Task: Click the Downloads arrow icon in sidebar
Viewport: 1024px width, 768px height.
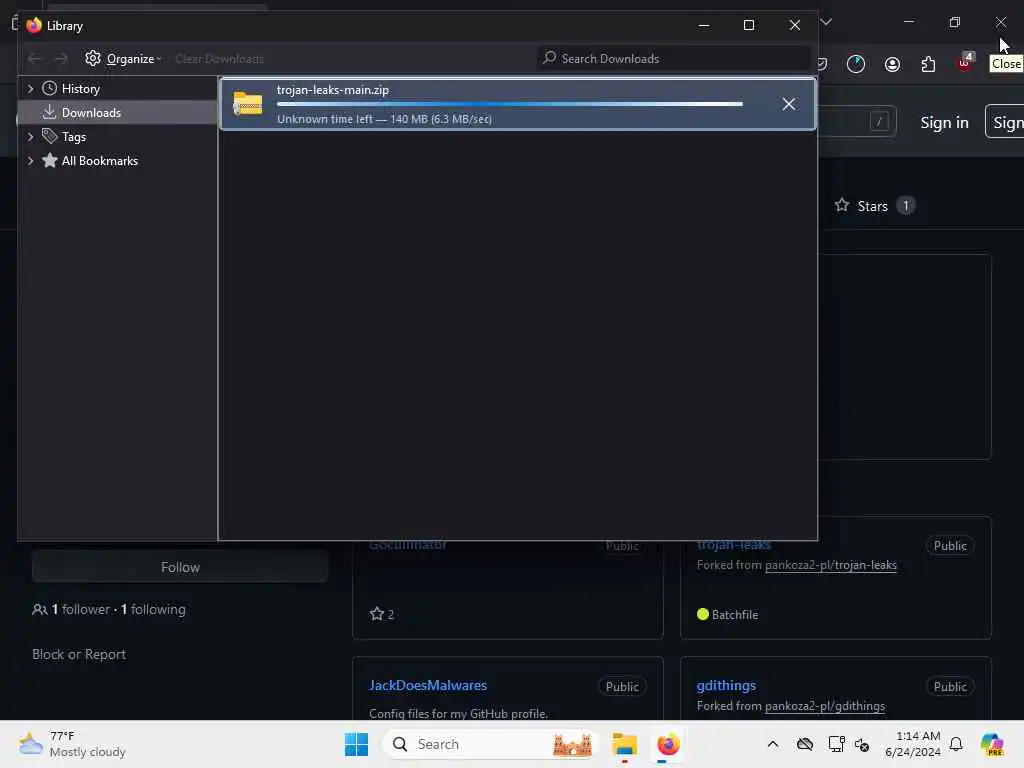Action: pyautogui.click(x=49, y=112)
